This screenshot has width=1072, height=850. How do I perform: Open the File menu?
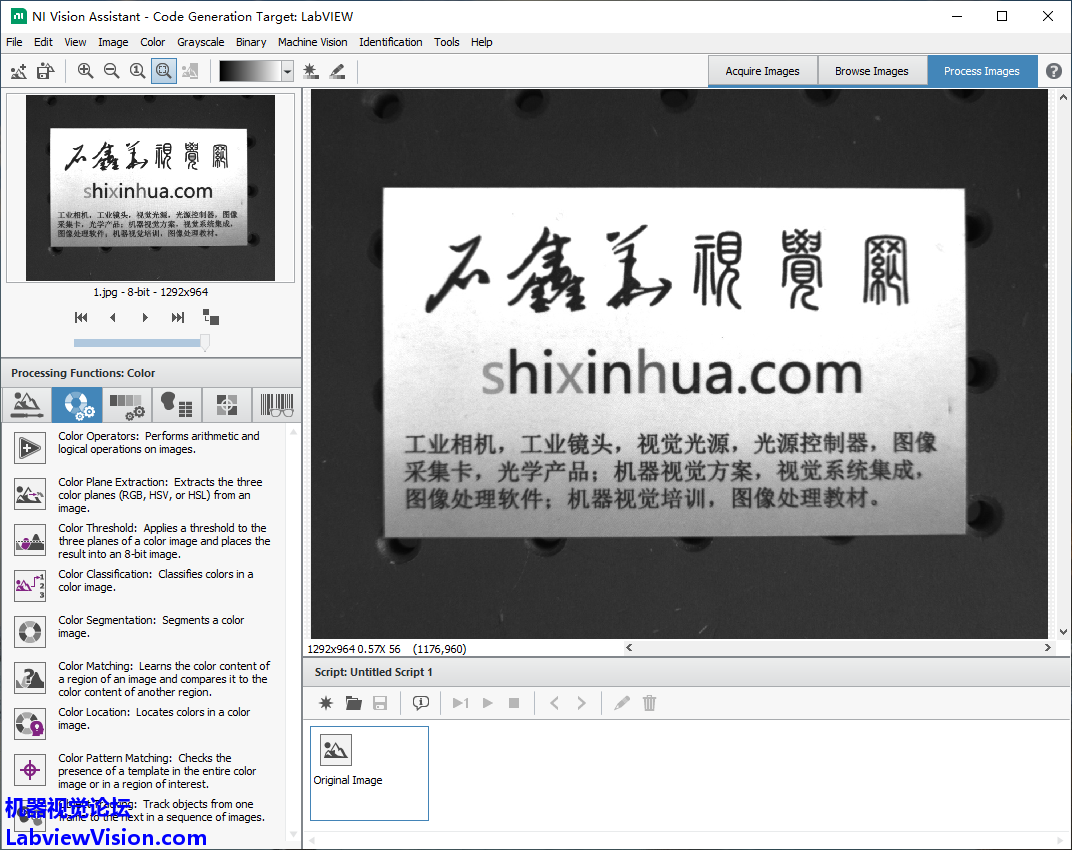(x=14, y=42)
